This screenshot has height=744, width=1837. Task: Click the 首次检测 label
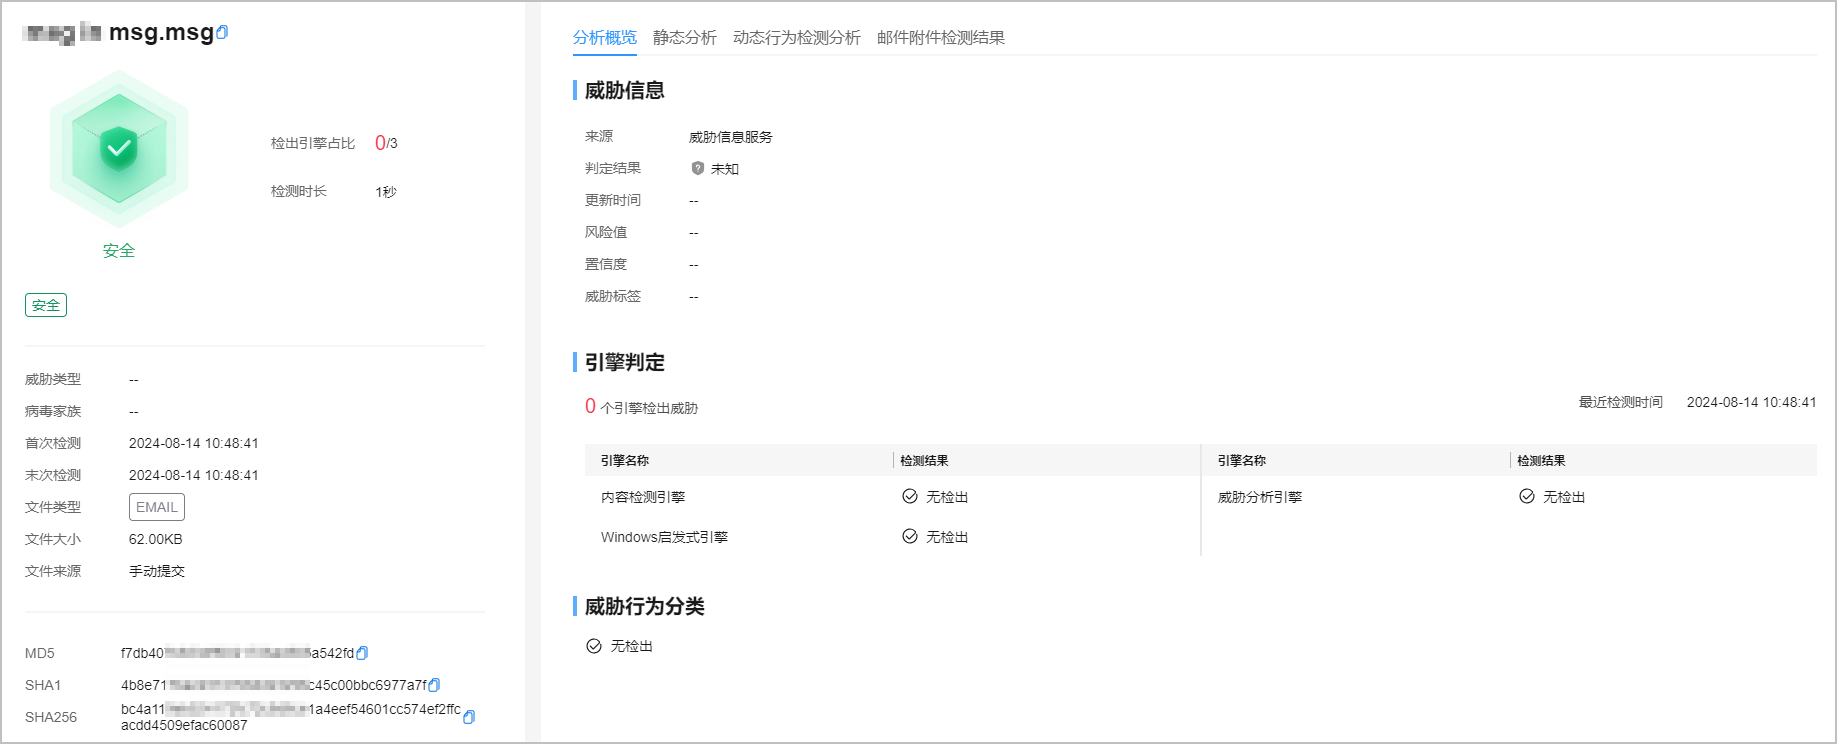(x=53, y=443)
